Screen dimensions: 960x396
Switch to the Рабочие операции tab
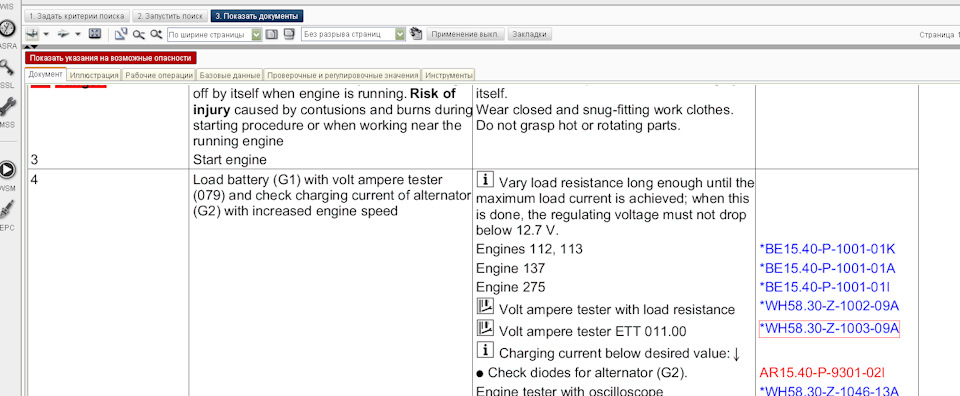pos(159,75)
